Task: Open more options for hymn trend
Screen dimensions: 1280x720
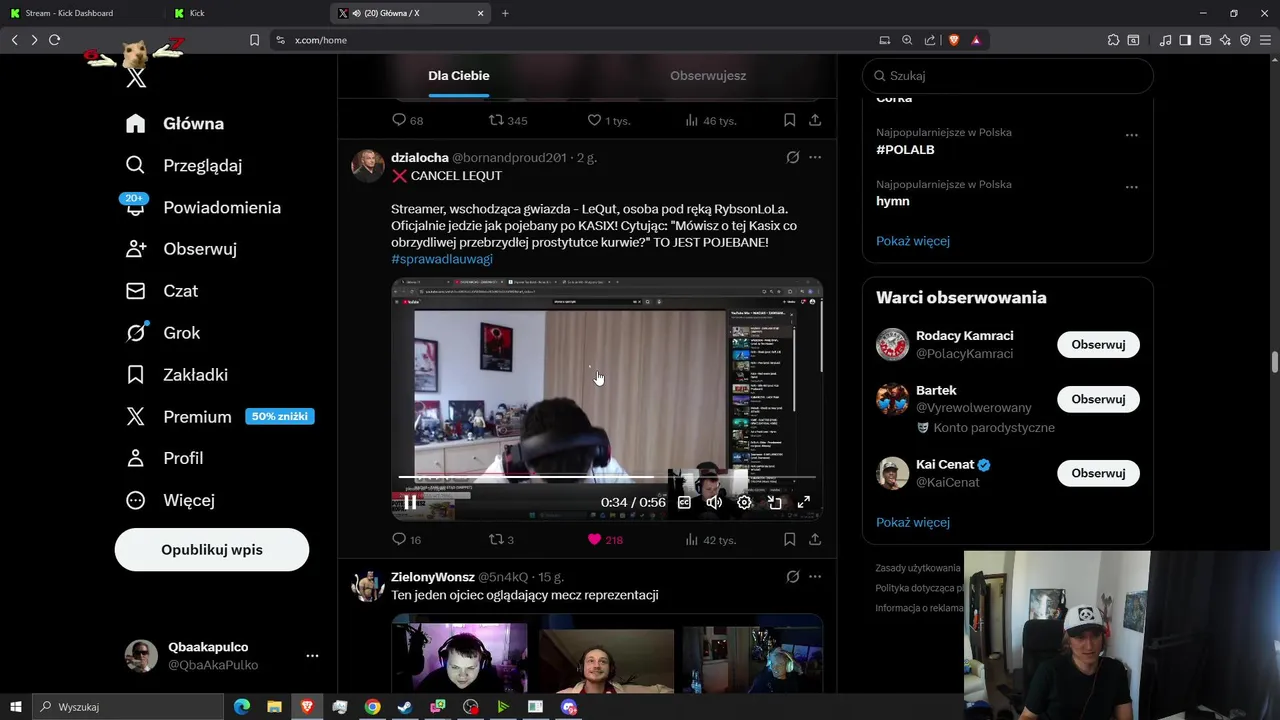Action: pyautogui.click(x=1131, y=187)
